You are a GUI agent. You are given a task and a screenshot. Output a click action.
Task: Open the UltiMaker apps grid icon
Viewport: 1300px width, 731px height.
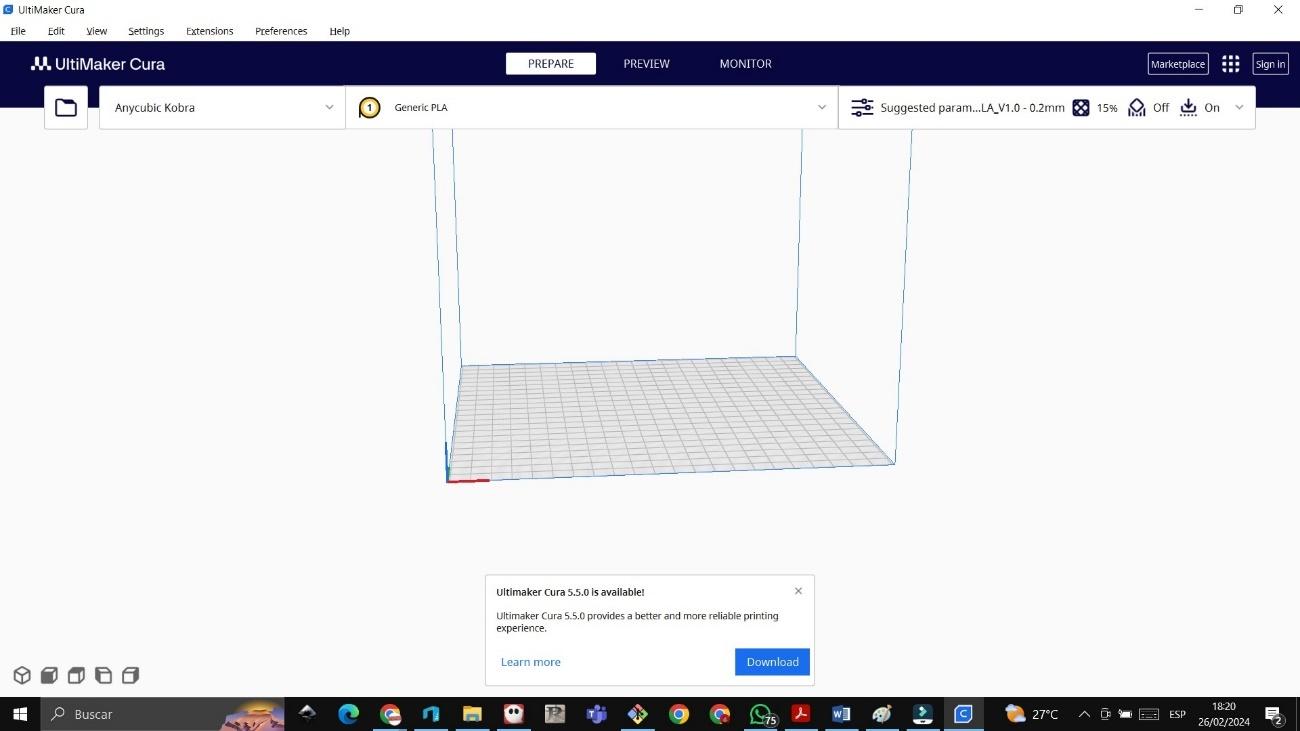point(1231,64)
